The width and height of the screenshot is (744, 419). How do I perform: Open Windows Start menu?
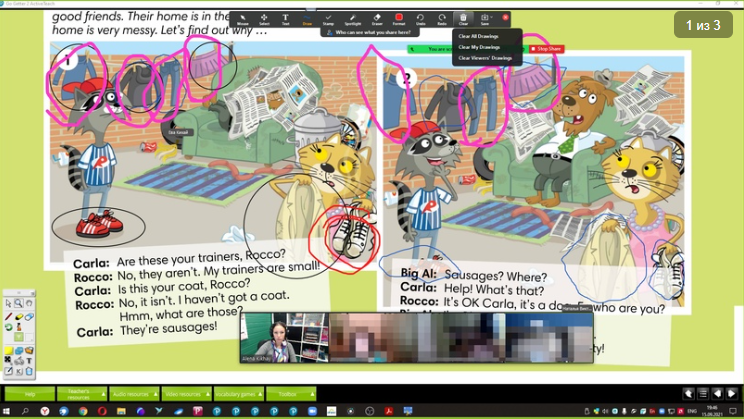6,411
